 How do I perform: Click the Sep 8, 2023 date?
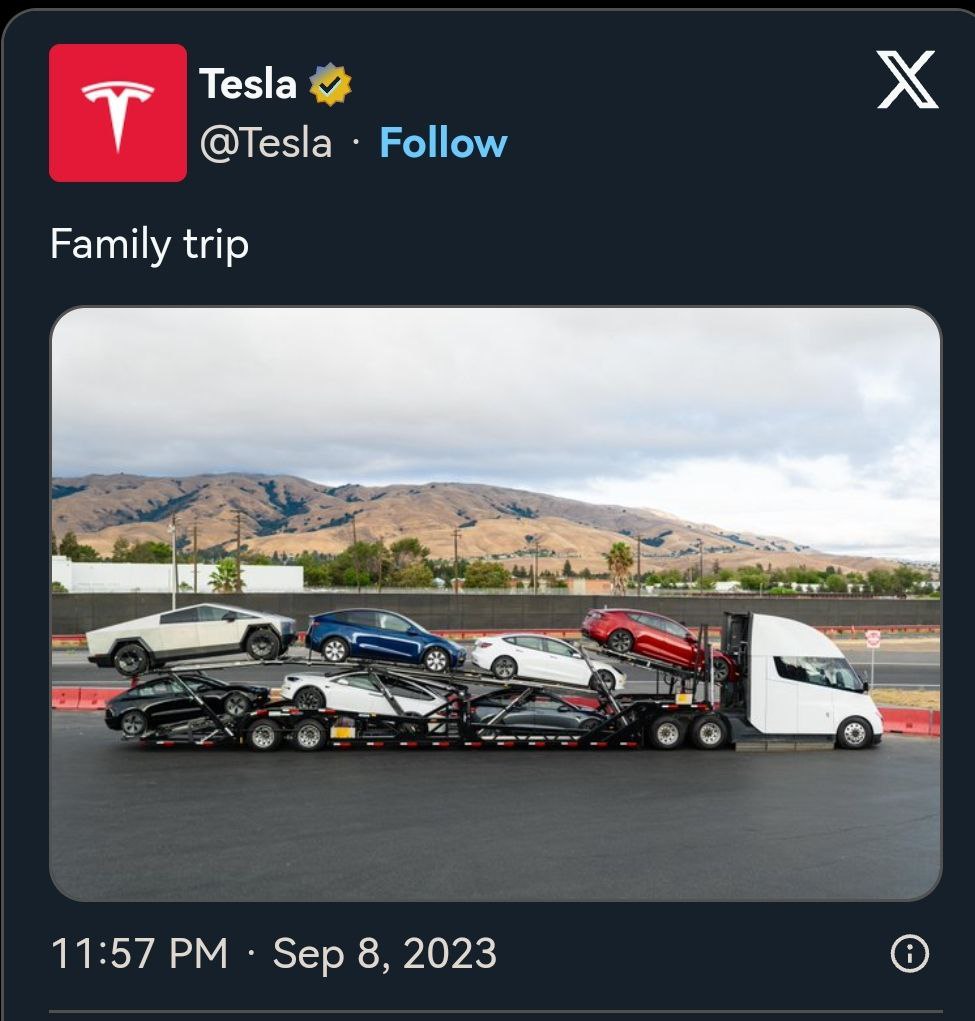(x=384, y=954)
